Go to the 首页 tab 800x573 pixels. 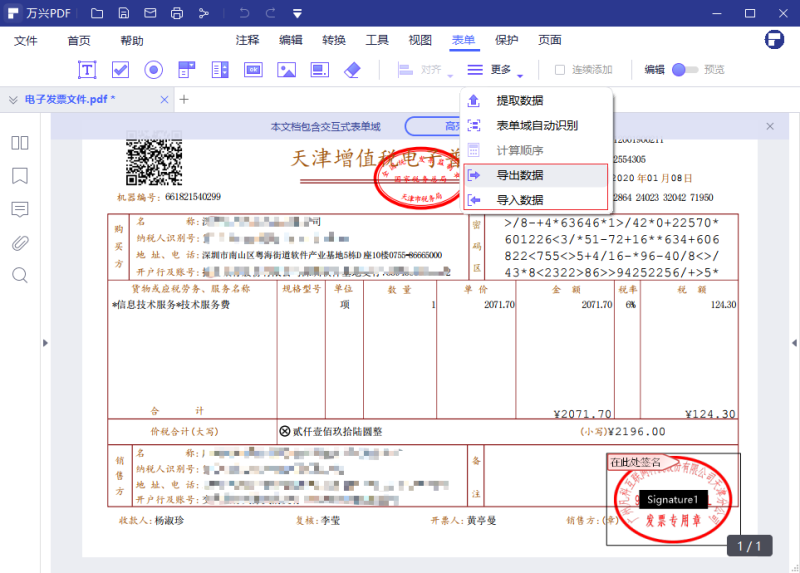click(x=79, y=40)
